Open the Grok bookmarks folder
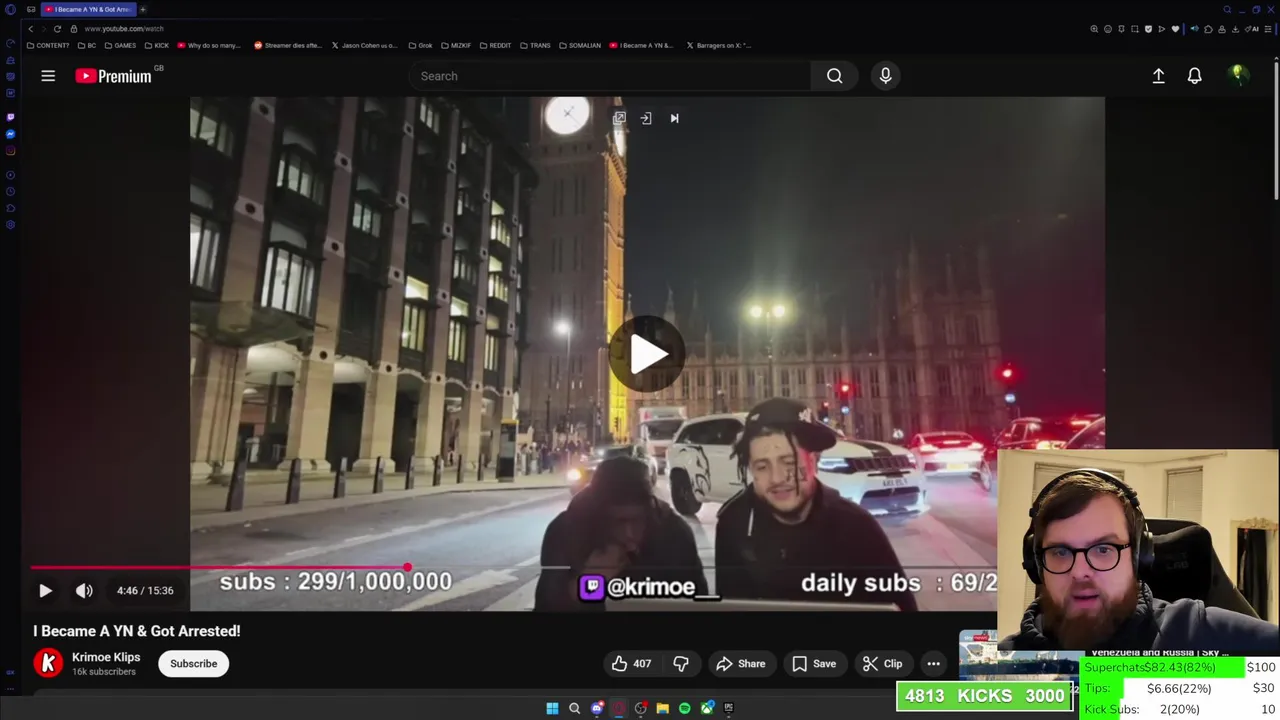The width and height of the screenshot is (1280, 720). (421, 45)
